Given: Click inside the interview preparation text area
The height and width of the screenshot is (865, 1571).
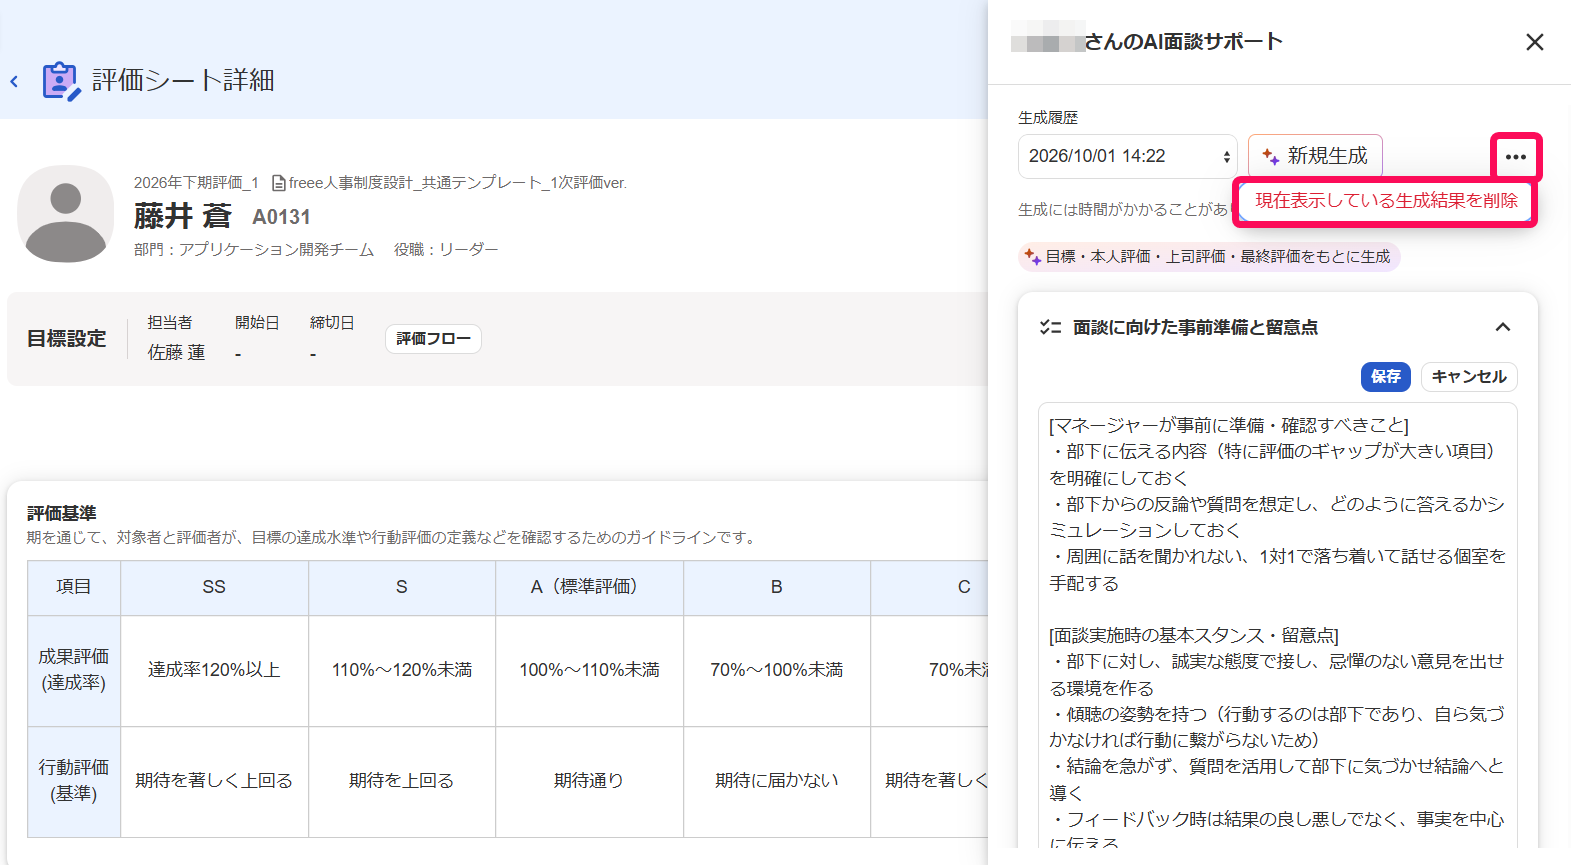Looking at the screenshot, I should coord(1278,625).
